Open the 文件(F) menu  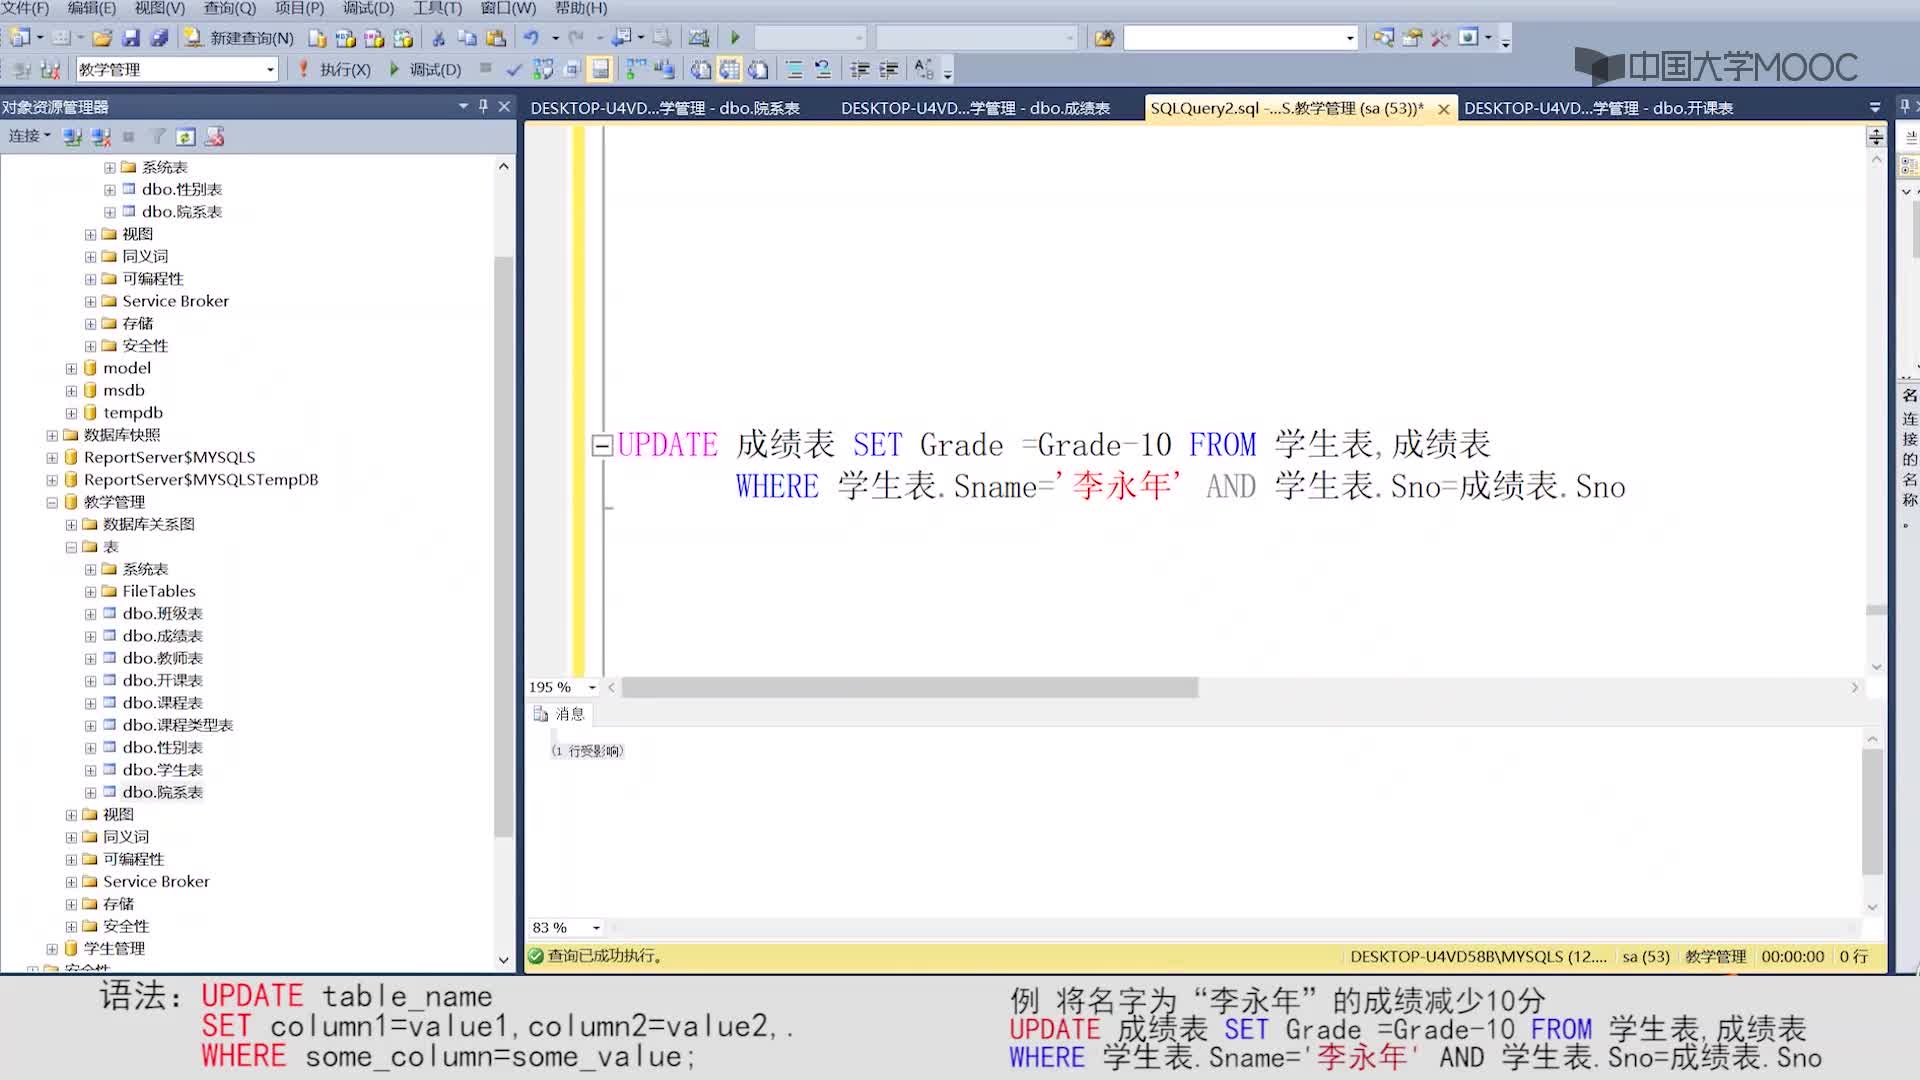pyautogui.click(x=25, y=8)
